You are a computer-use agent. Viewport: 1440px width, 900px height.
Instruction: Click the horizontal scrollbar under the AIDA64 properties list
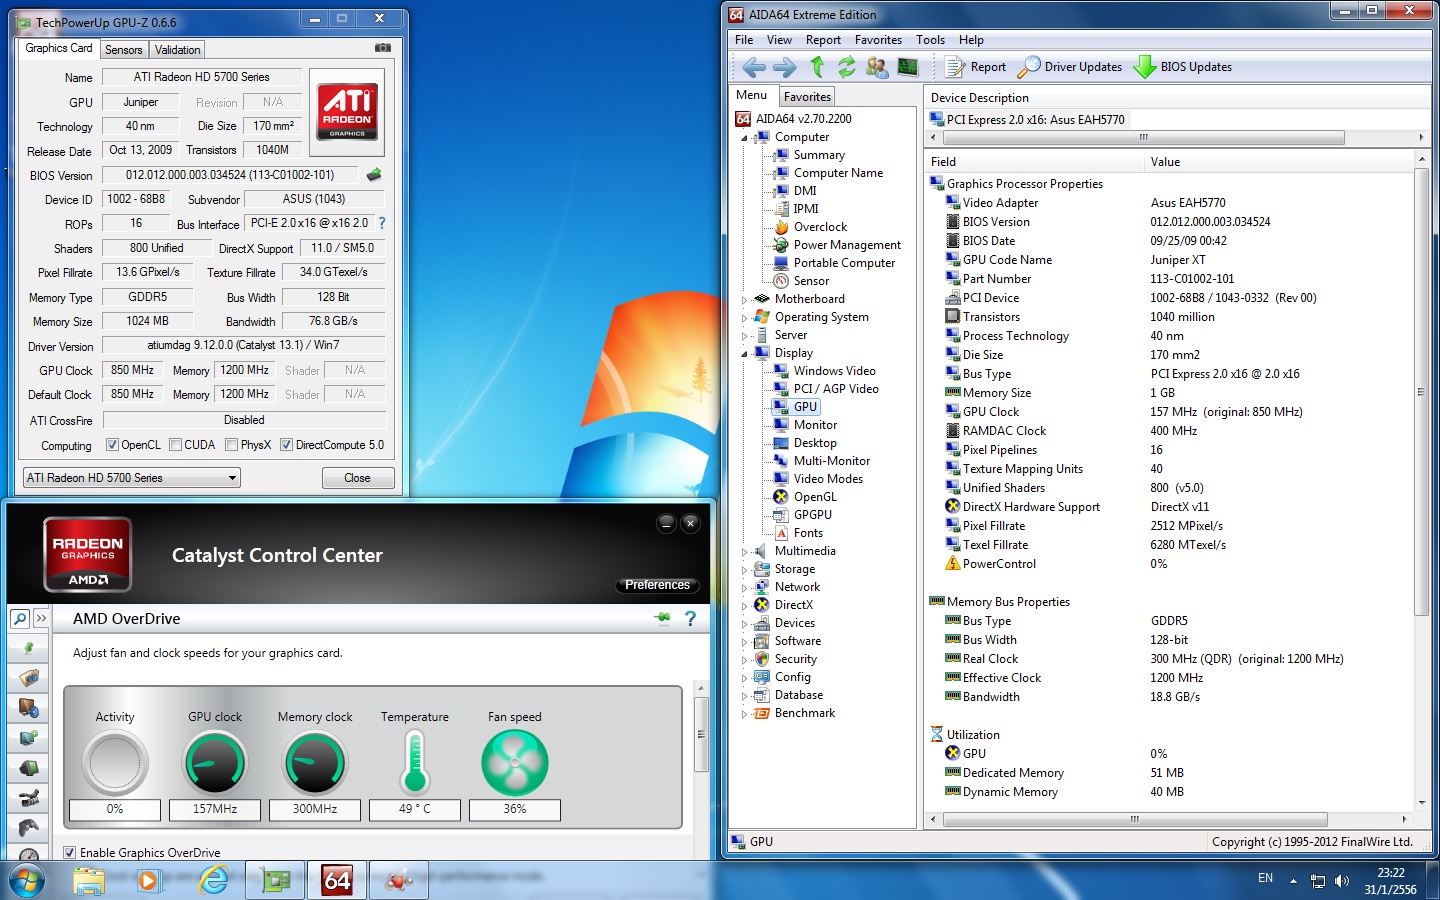coord(1134,819)
